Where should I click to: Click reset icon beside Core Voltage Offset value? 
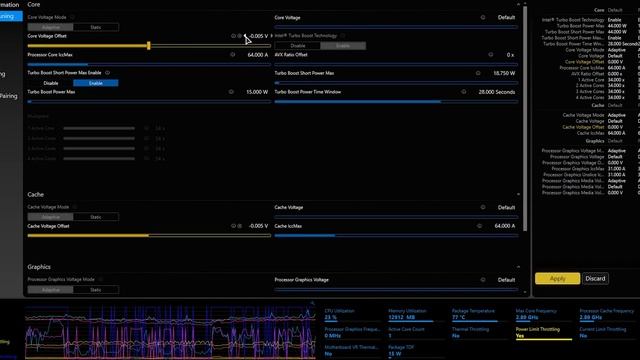(x=240, y=36)
